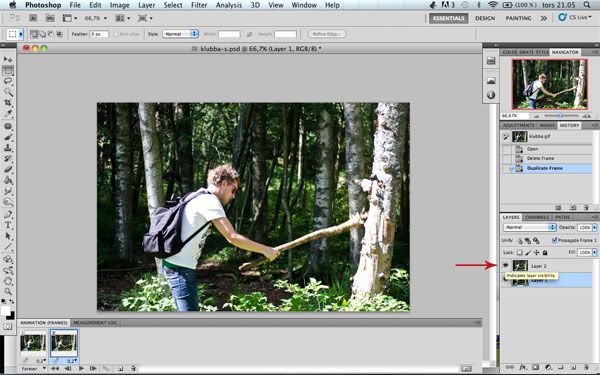Adjust the Navigator zoom slider
This screenshot has width=600, height=375.
pyautogui.click(x=560, y=115)
